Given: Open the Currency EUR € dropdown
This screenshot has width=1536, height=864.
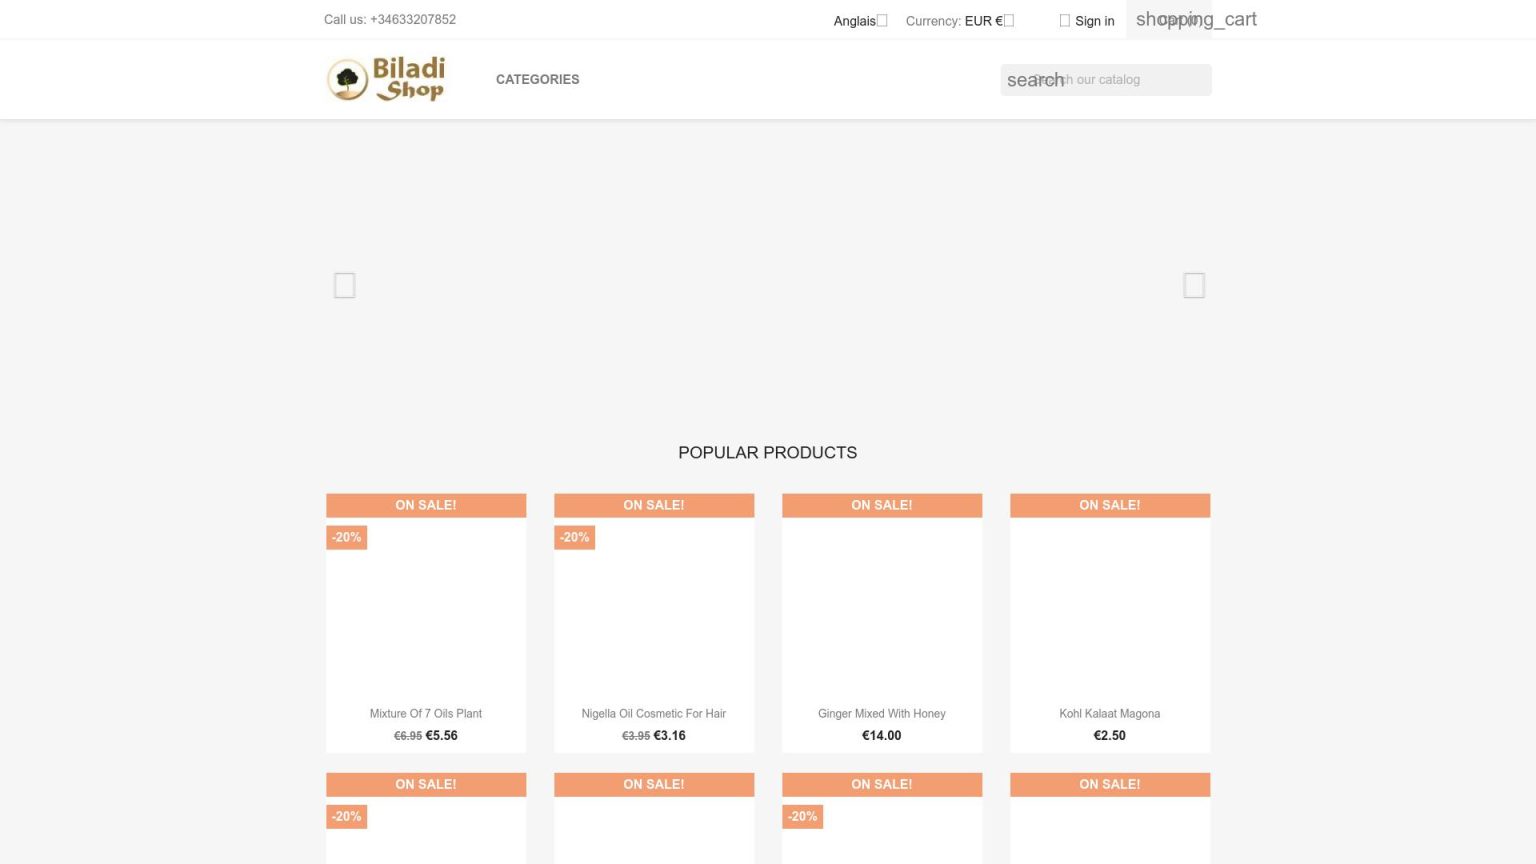Looking at the screenshot, I should (959, 21).
